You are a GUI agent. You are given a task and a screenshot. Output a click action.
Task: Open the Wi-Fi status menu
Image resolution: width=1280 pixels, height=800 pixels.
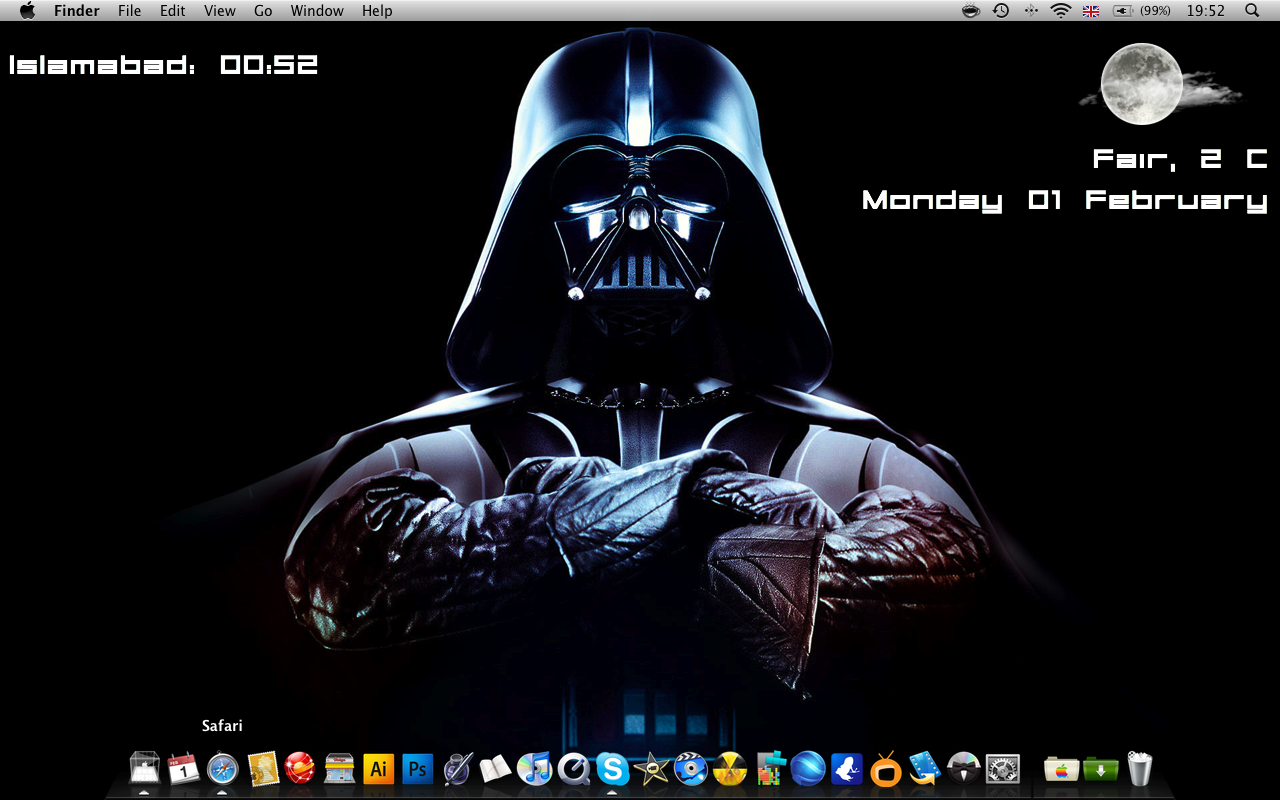1060,11
